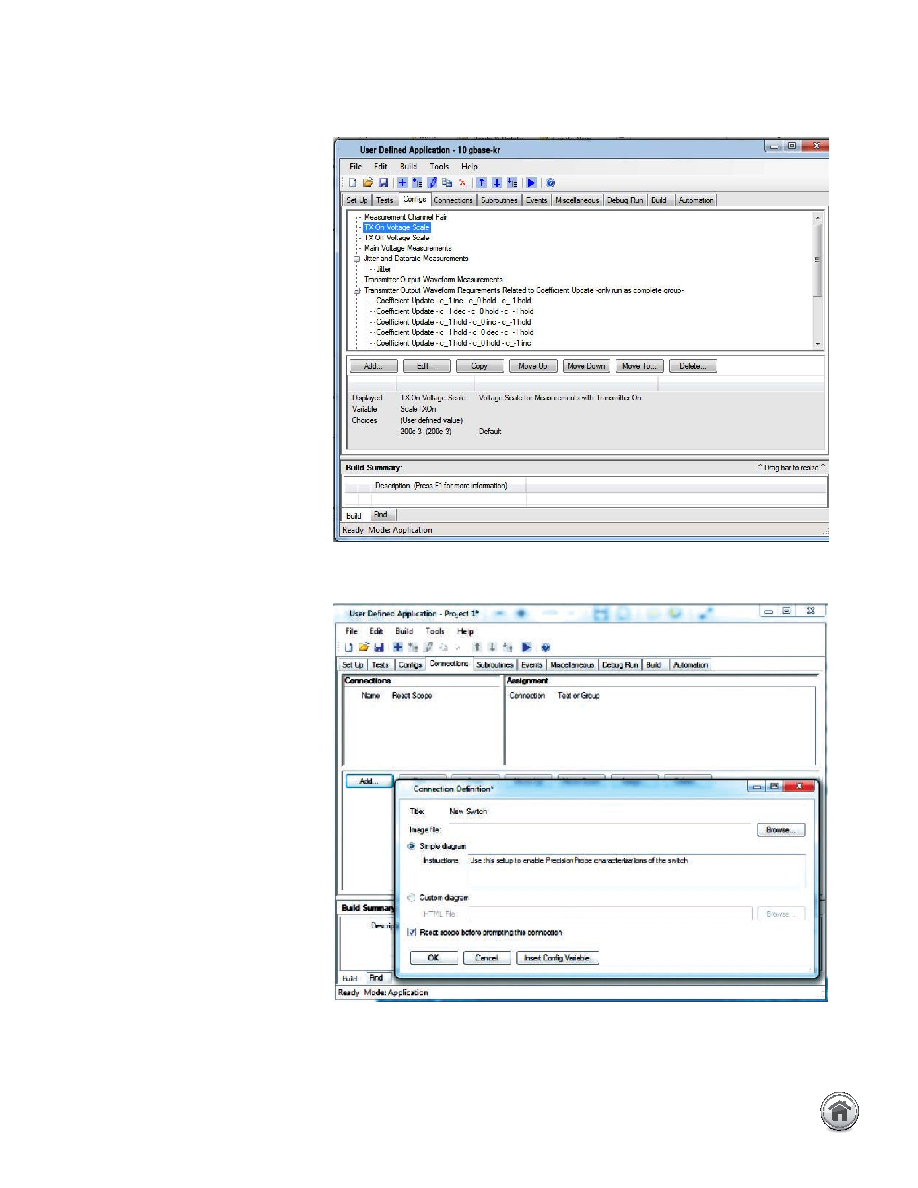Image resolution: width=918 pixels, height=1188 pixels.
Task: Click the red Delete X icon in upper toolbar
Action: 462,183
